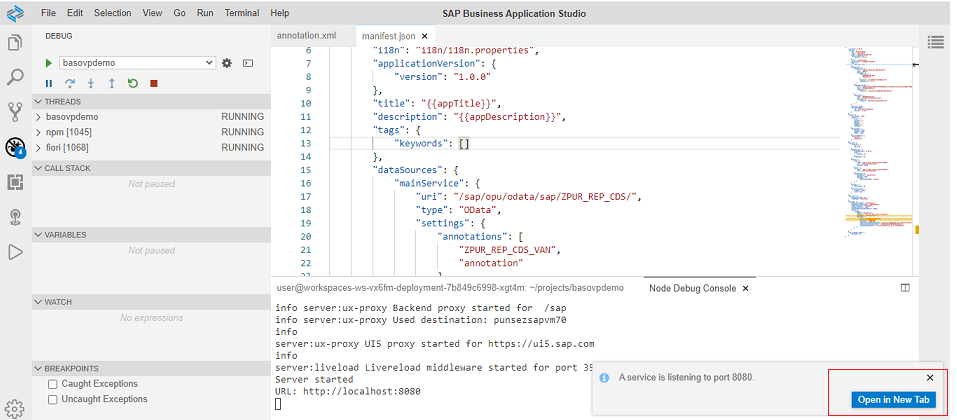
Task: Enable Uncaught Exceptions breakpoint
Action: 52,399
